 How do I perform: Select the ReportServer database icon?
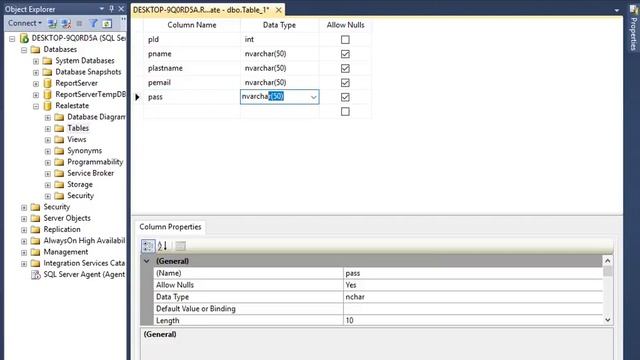(47, 83)
